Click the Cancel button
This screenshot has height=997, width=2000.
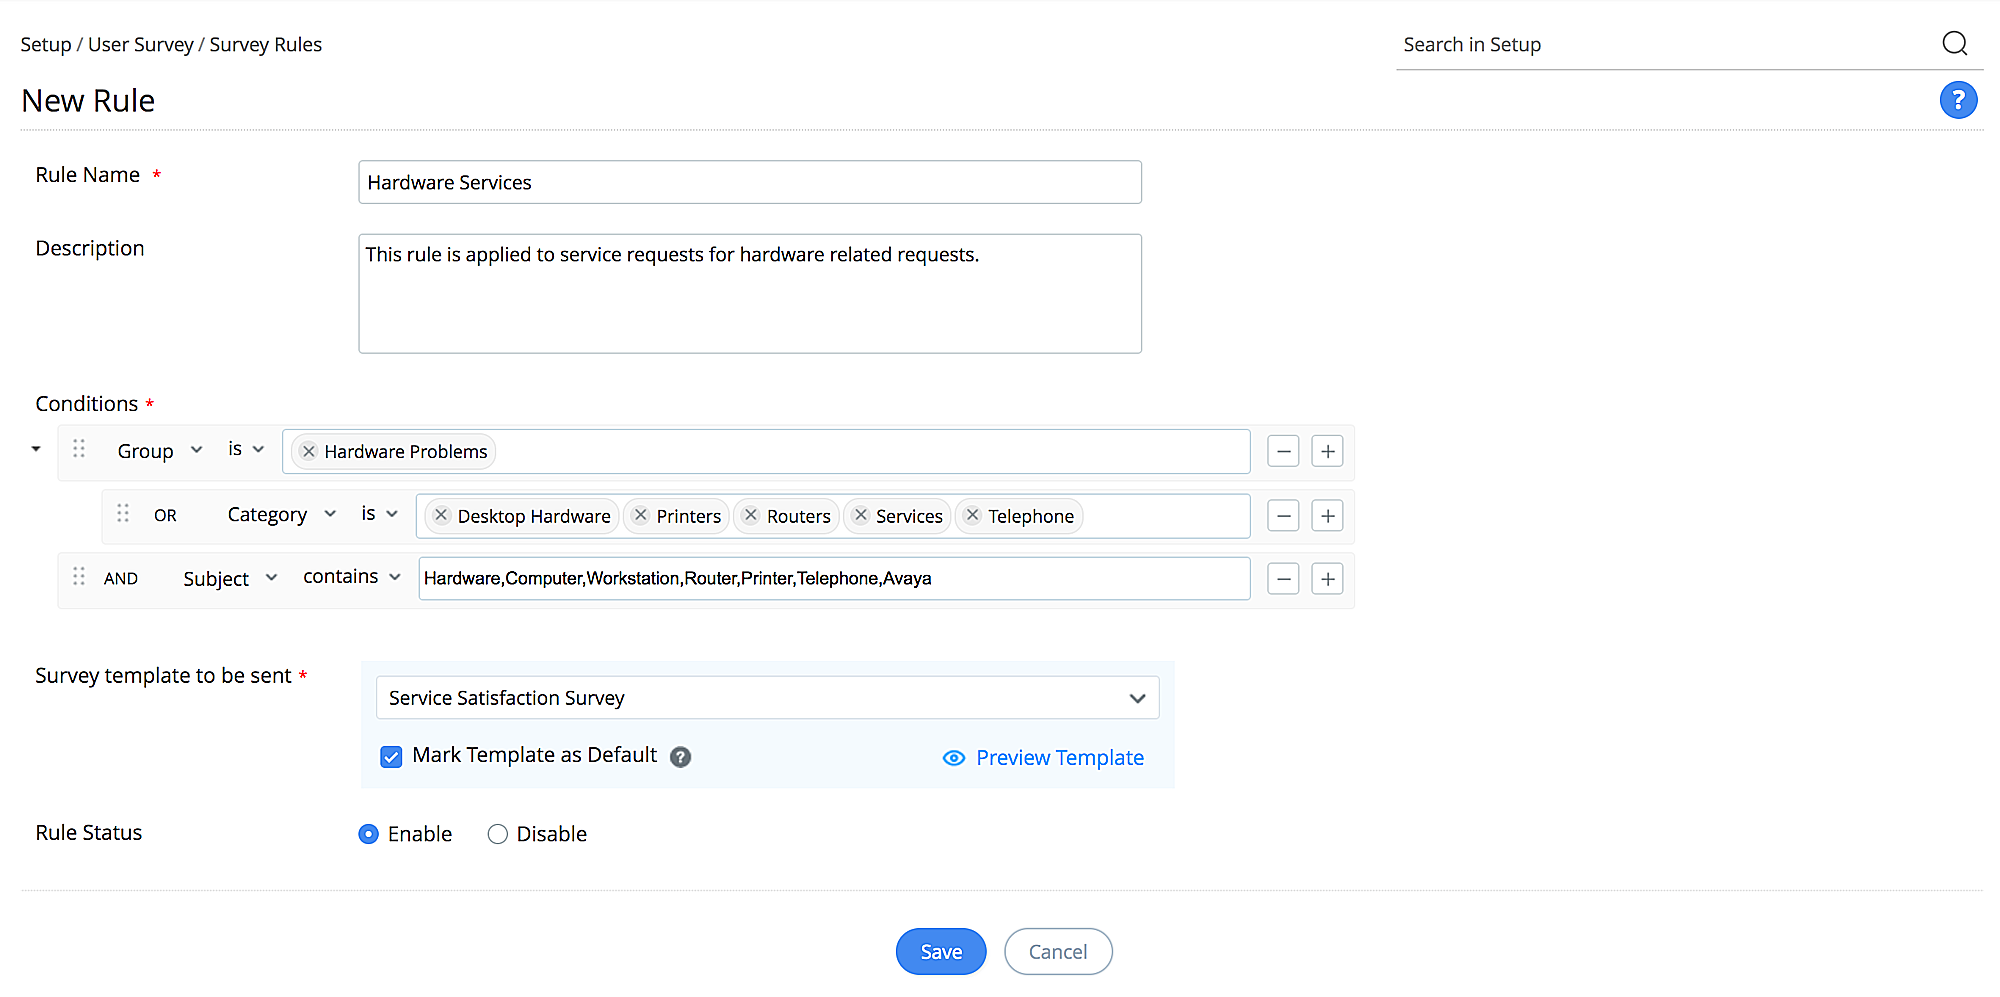(x=1057, y=952)
